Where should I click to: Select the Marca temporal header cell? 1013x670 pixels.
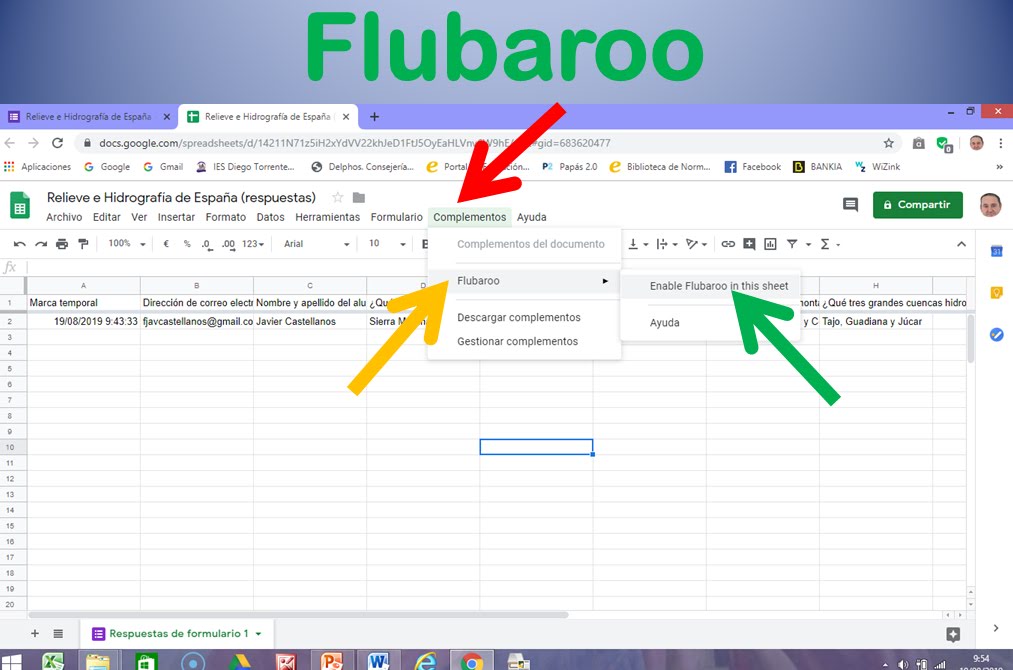click(83, 302)
